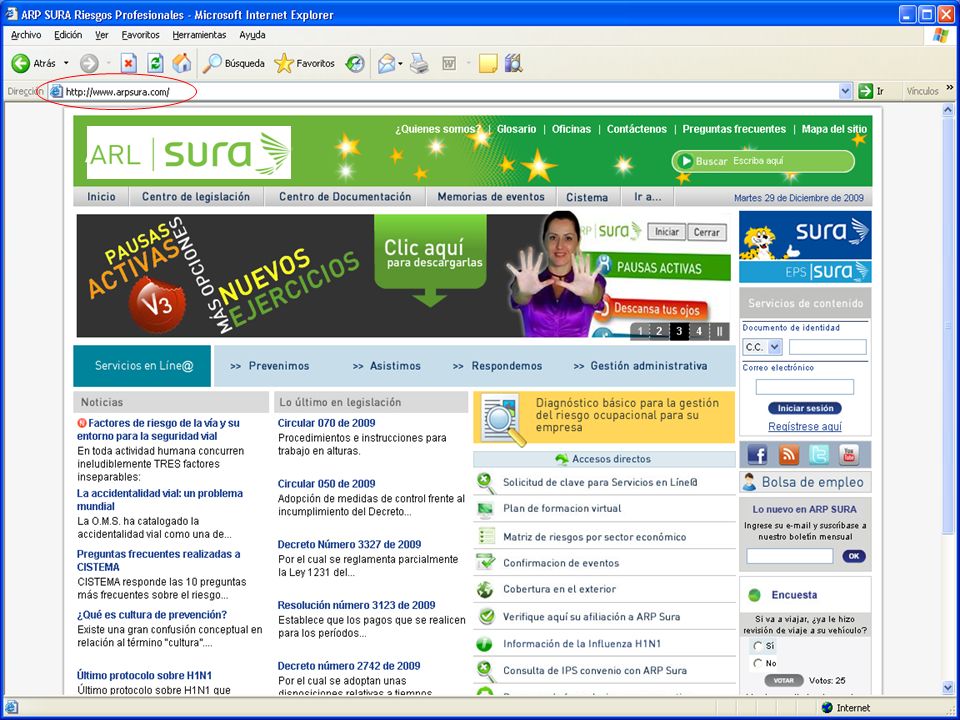
Task: Click the newsletter OK button
Action: pos(854,556)
